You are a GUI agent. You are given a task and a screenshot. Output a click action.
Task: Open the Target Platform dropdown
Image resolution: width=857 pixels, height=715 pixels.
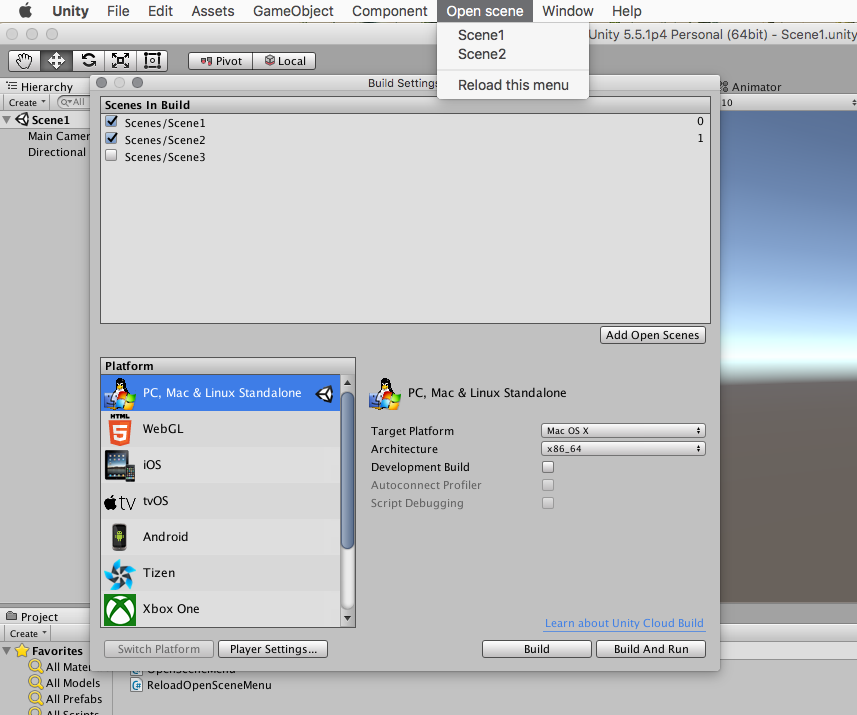pos(623,431)
